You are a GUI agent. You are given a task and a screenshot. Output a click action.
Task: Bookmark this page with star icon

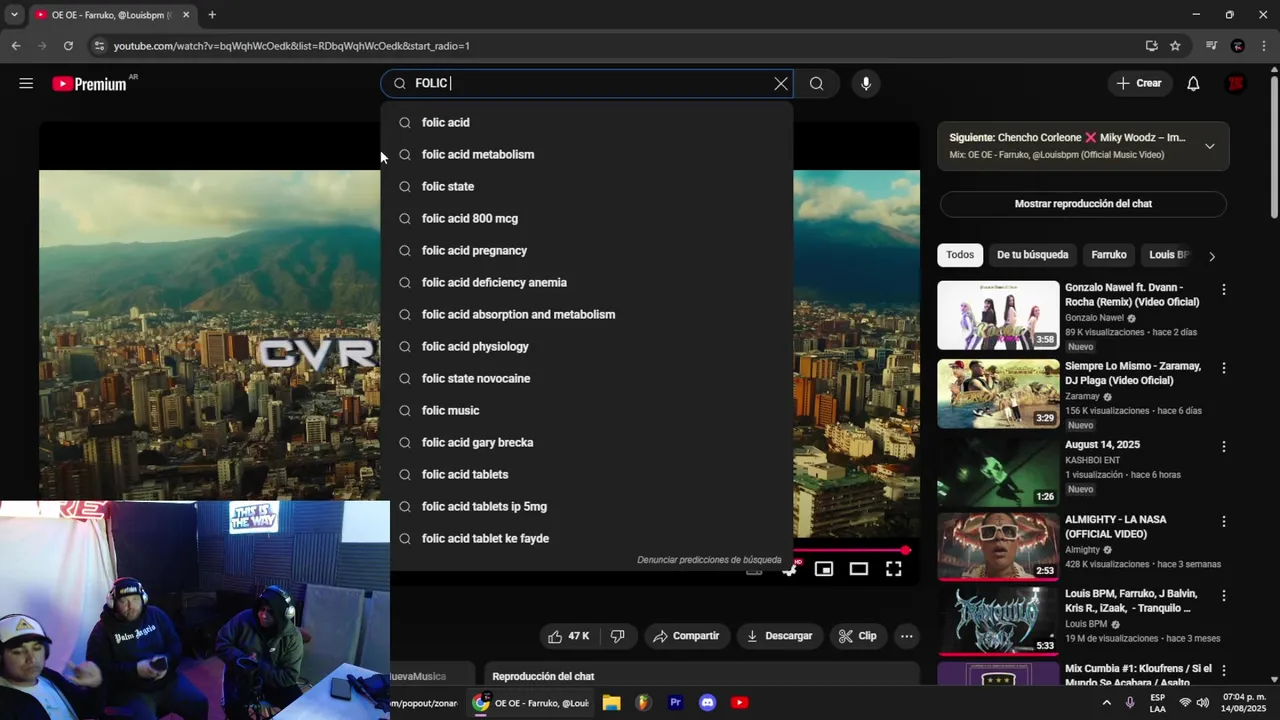tap(1175, 46)
